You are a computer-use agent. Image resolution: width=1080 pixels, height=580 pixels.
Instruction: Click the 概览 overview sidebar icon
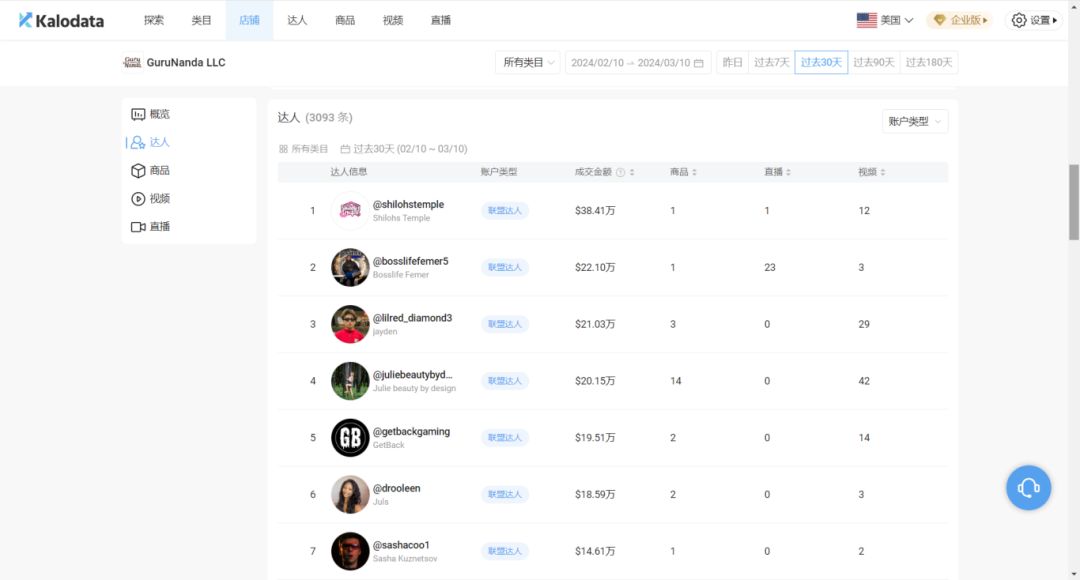coord(138,114)
